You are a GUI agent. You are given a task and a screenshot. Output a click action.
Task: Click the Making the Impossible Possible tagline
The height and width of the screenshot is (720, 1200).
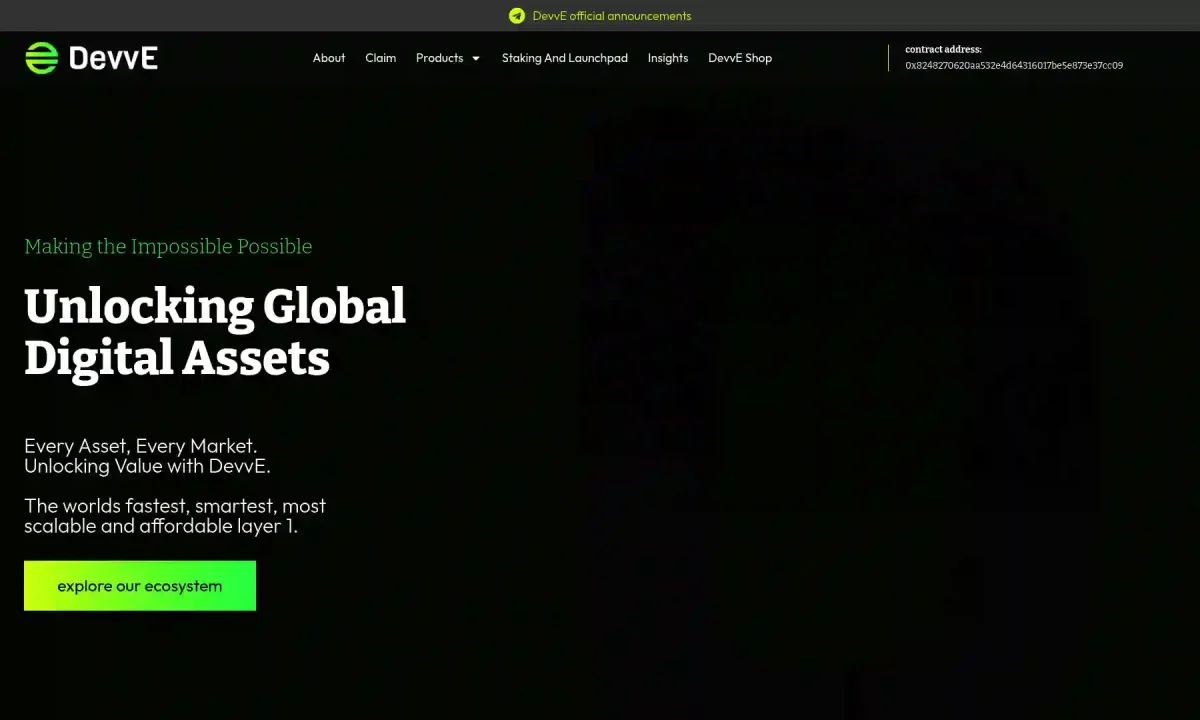pyautogui.click(x=168, y=247)
